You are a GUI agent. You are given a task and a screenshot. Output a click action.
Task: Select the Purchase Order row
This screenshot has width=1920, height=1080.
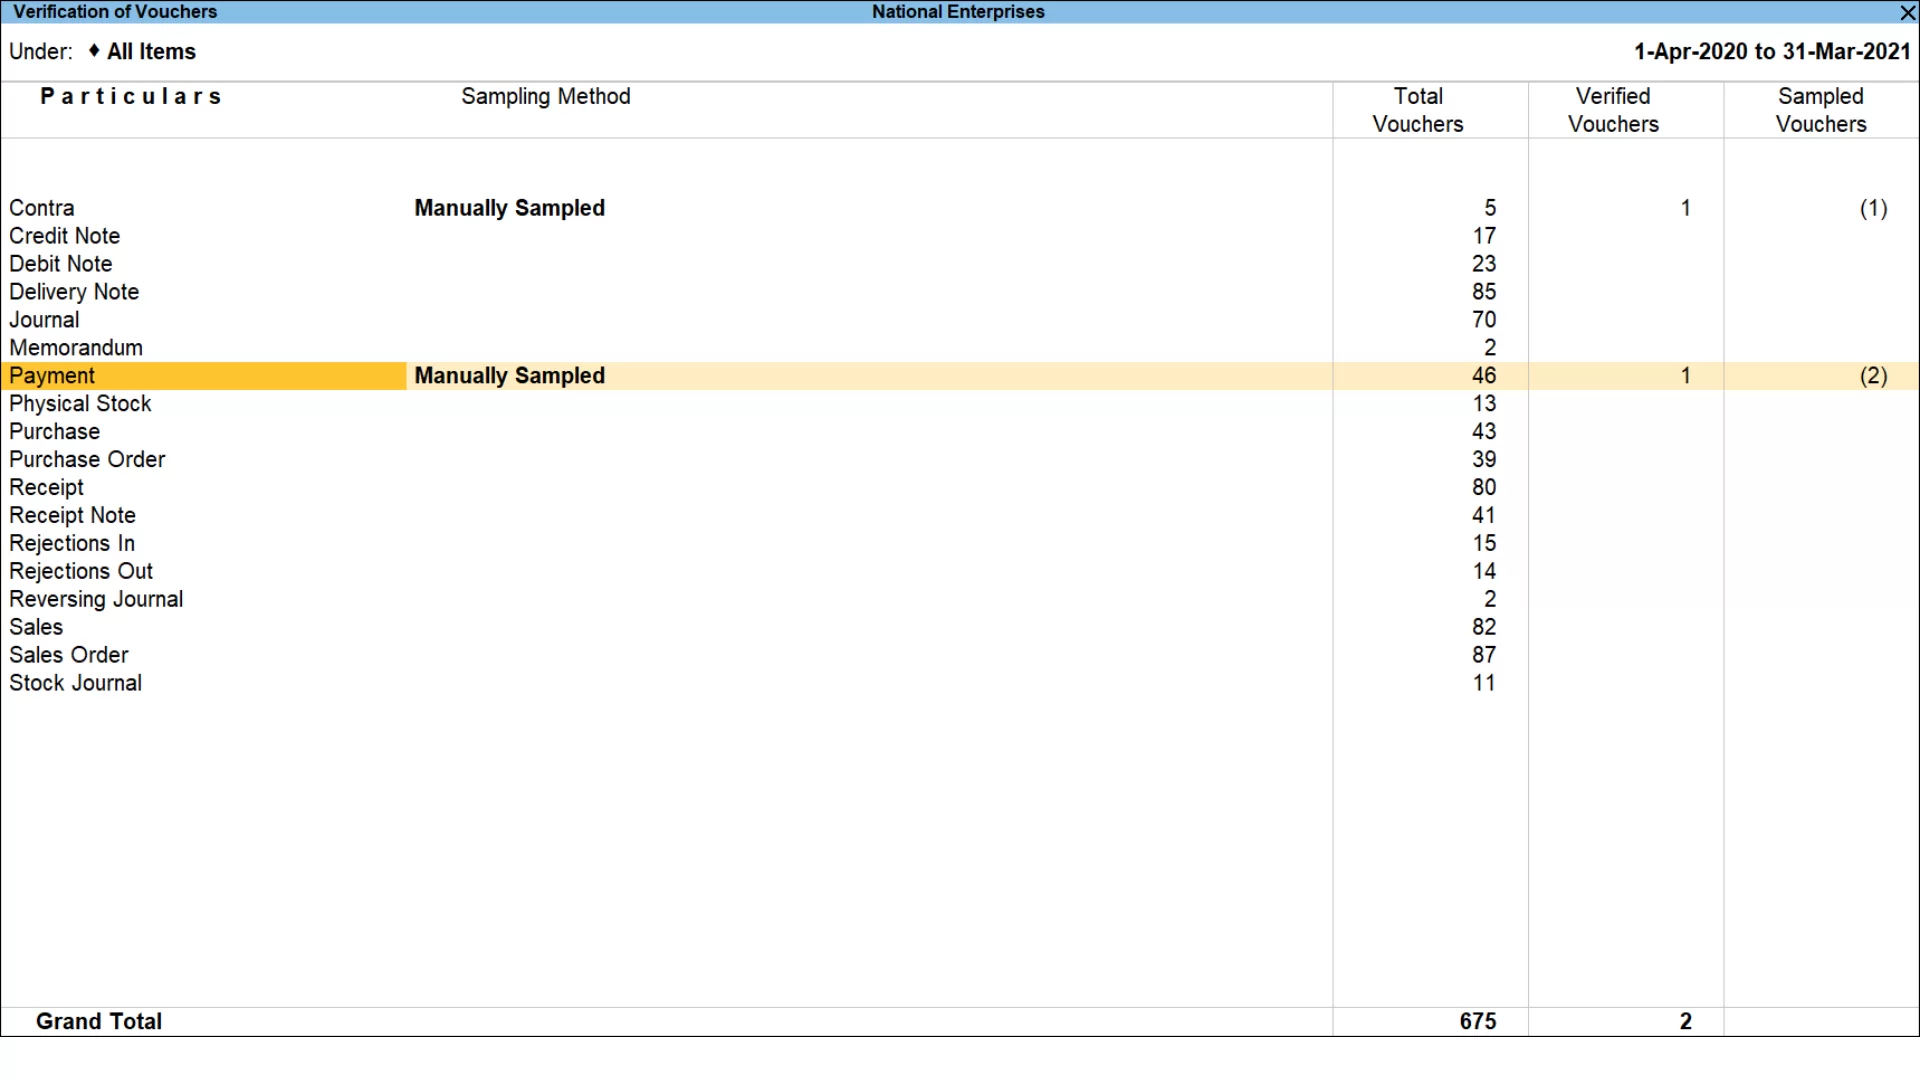[960, 460]
